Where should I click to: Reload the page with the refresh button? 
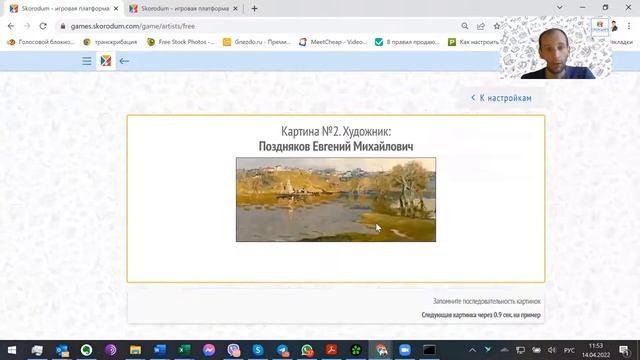pos(43,26)
